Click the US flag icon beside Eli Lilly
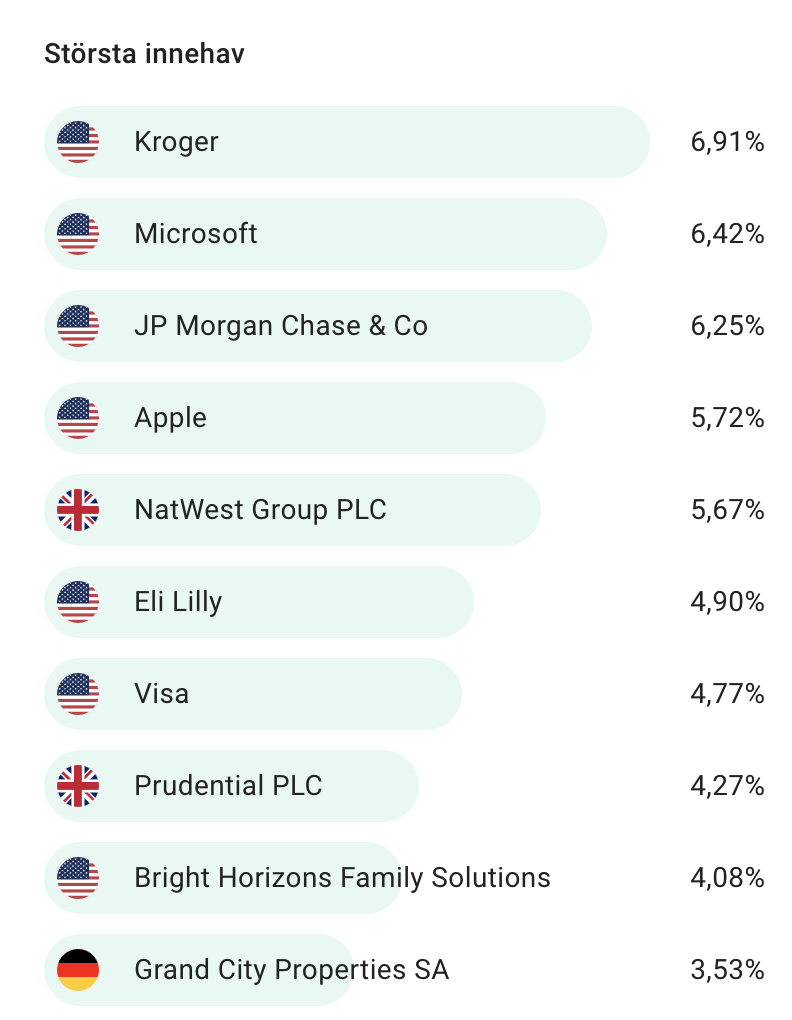792x1020 pixels. pos(78,602)
